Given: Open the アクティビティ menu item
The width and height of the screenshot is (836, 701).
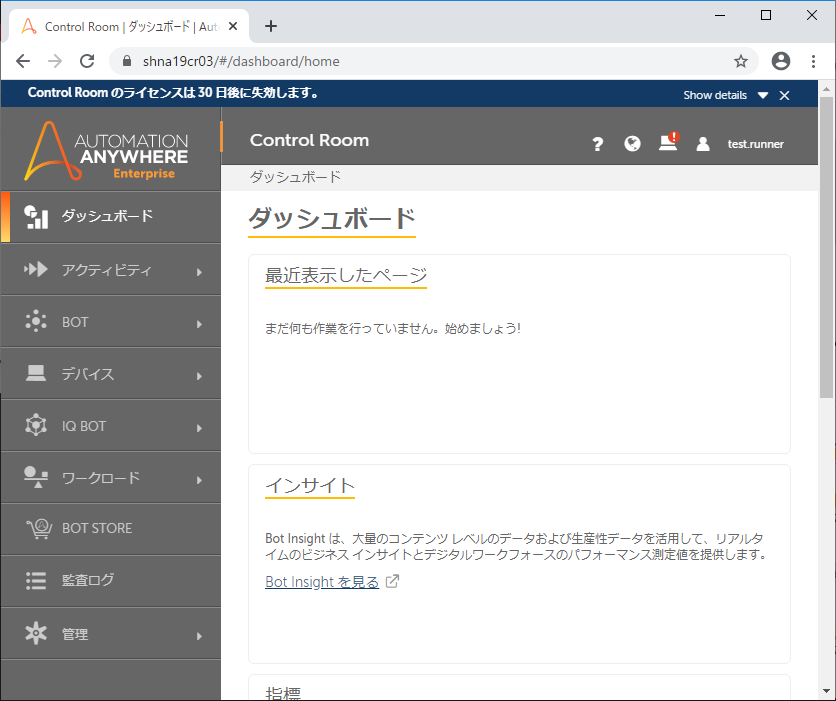Looking at the screenshot, I should tap(111, 269).
